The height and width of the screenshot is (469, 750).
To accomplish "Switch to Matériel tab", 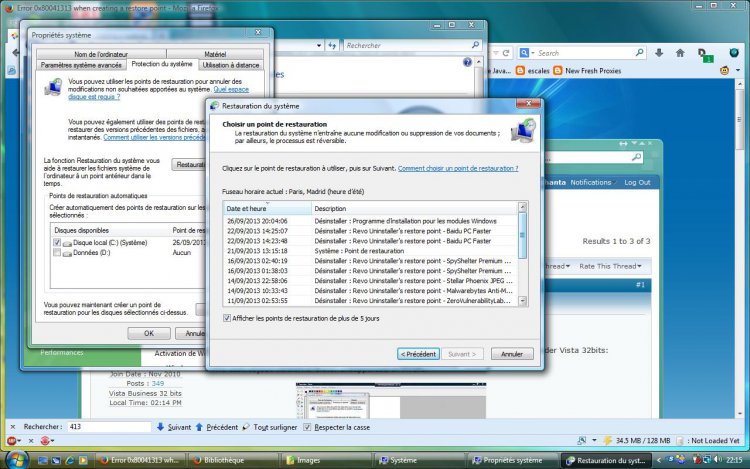I will 215,54.
